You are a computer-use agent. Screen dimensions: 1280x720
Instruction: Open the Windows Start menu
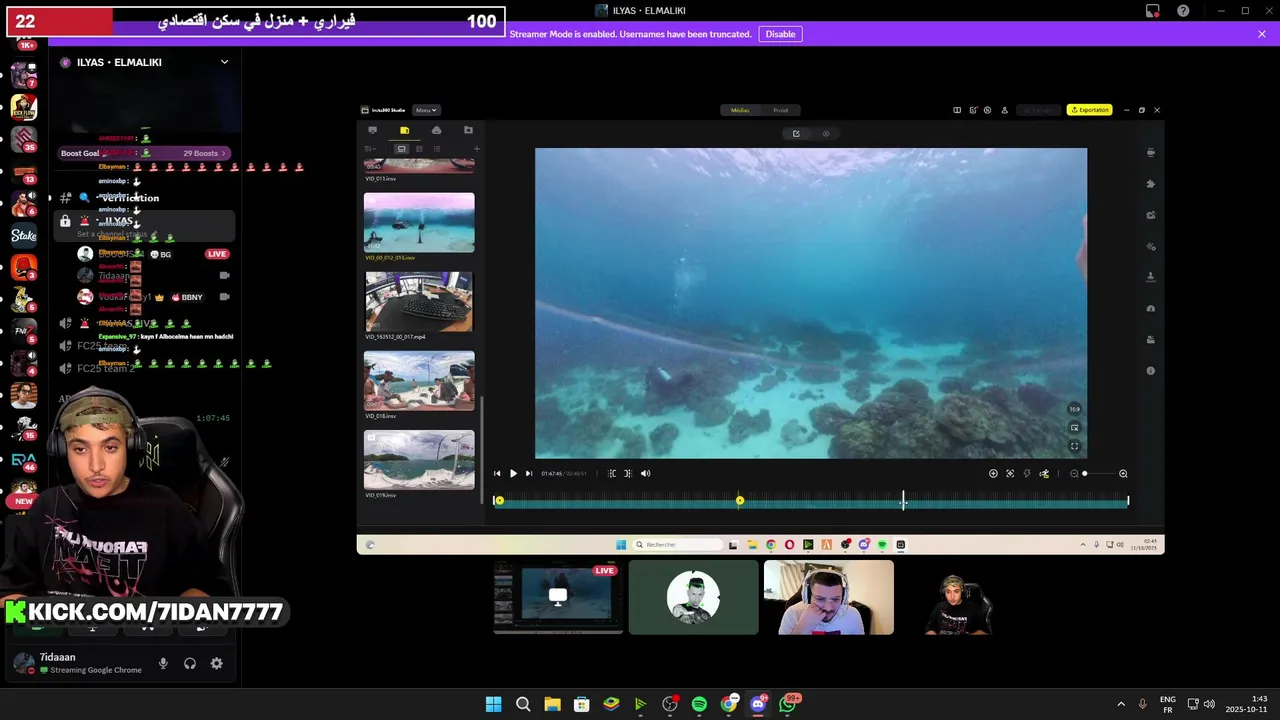point(493,704)
